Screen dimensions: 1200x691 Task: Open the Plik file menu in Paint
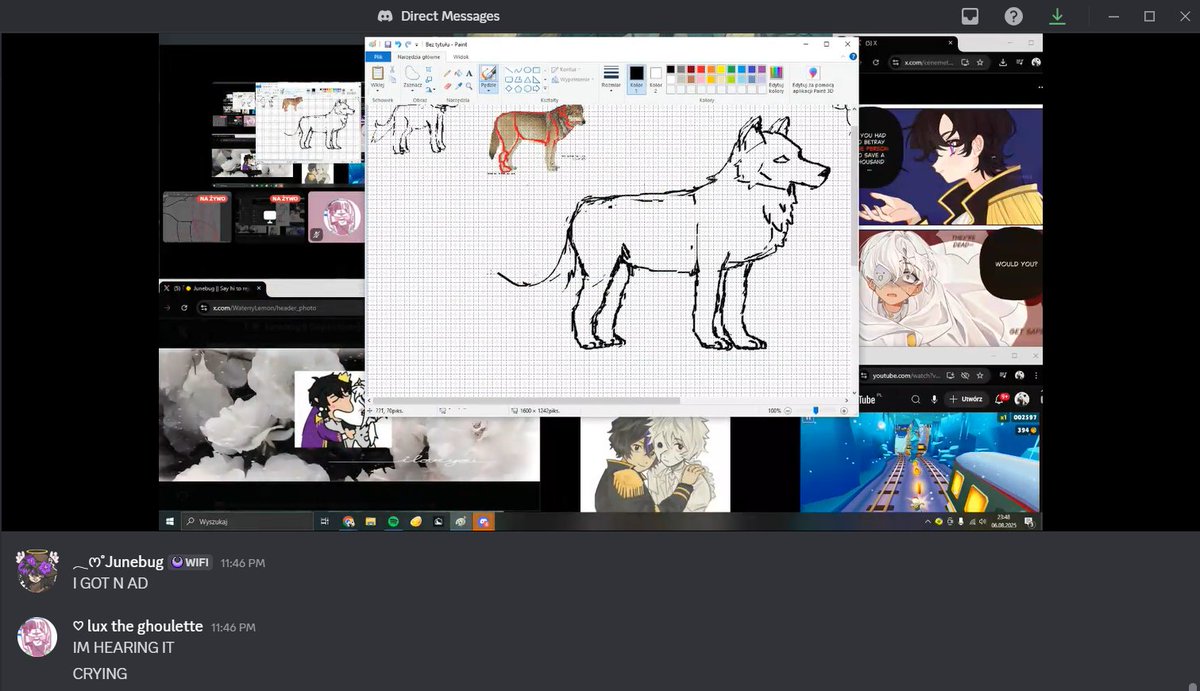pyautogui.click(x=378, y=57)
